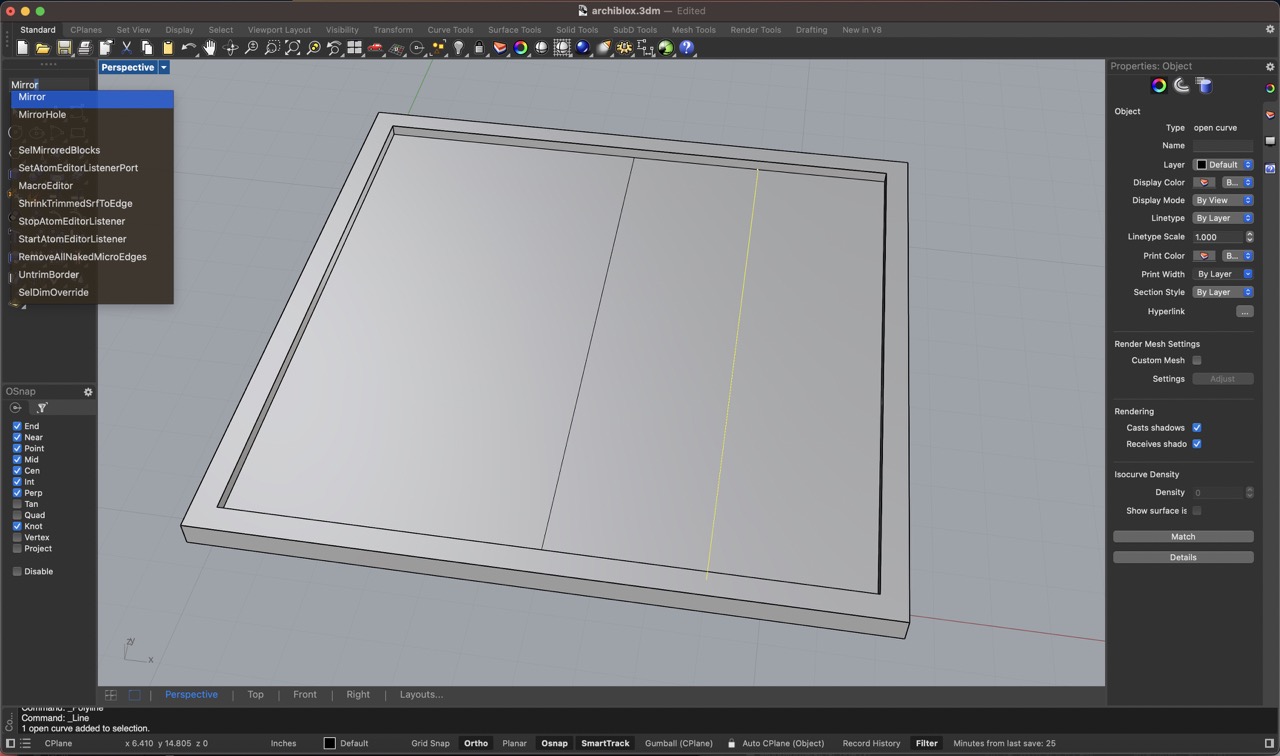
Task: Enable the Quad object snap
Action: point(17,515)
